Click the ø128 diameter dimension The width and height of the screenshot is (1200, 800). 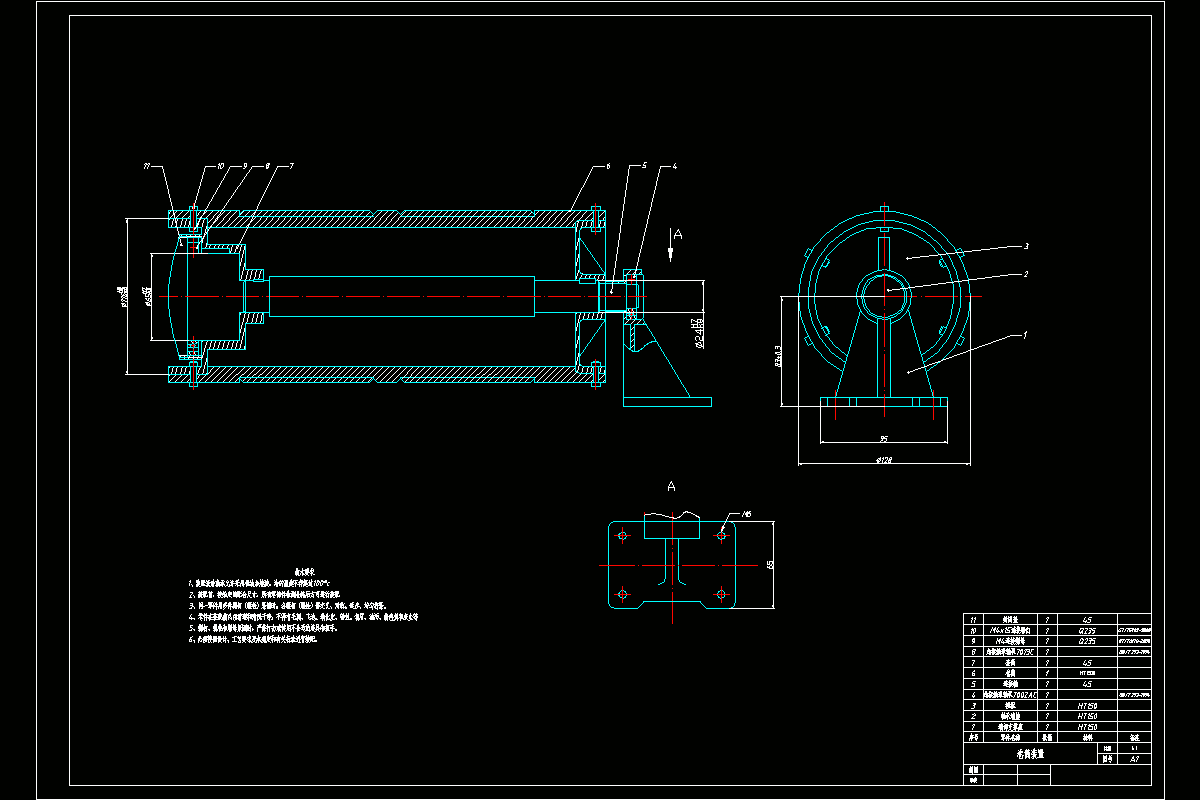884,460
